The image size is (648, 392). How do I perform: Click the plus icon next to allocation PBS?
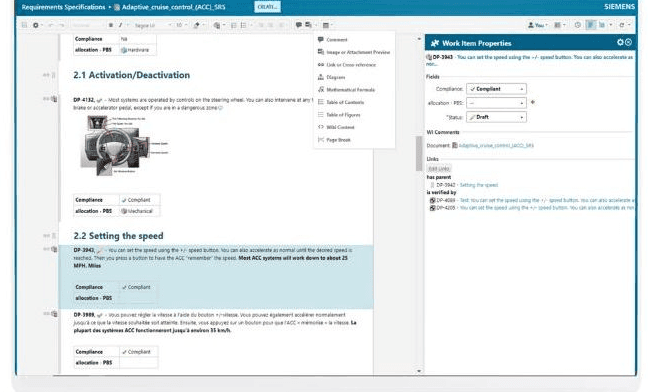click(533, 102)
